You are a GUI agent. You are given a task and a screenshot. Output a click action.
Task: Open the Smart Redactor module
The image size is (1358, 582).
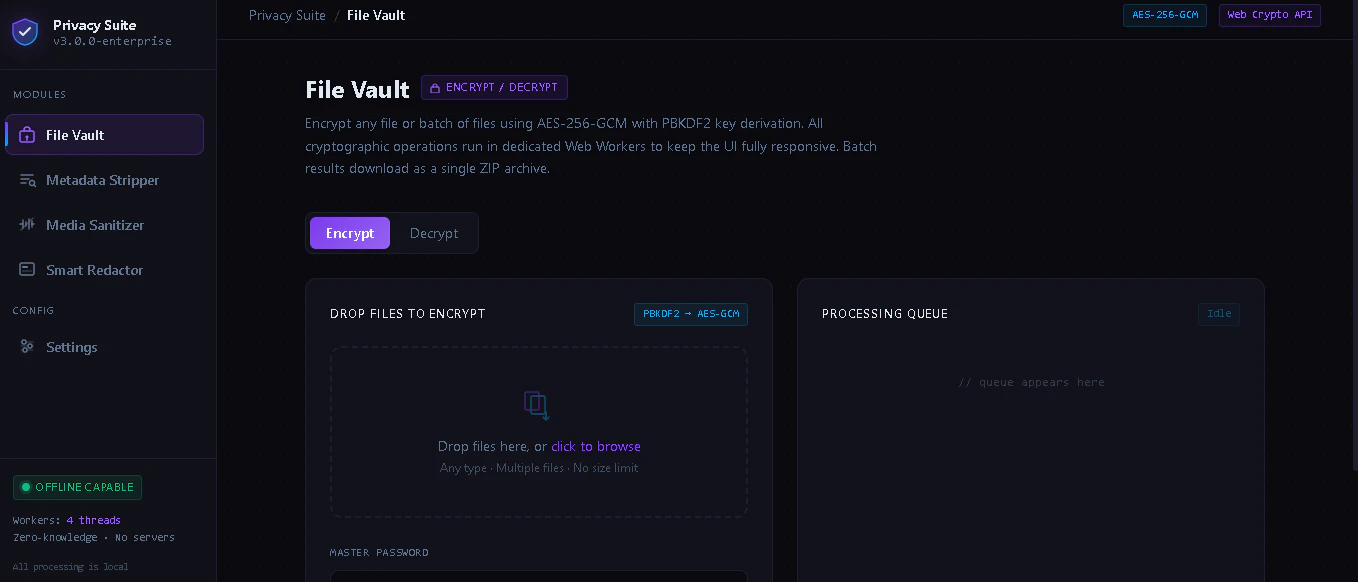pyautogui.click(x=105, y=270)
